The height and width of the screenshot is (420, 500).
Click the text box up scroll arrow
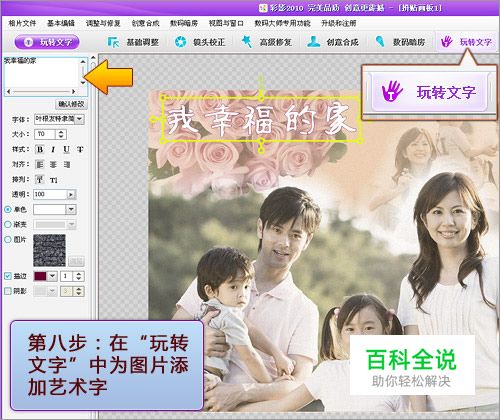tap(83, 61)
